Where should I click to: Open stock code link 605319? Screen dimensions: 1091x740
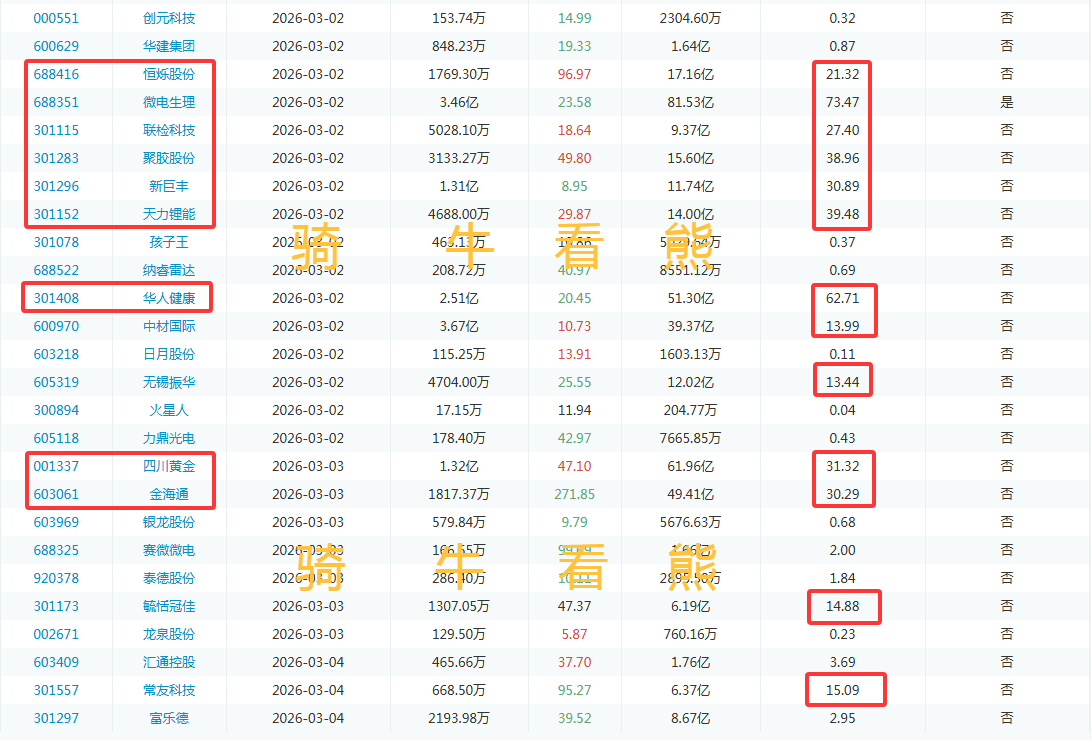(x=56, y=382)
